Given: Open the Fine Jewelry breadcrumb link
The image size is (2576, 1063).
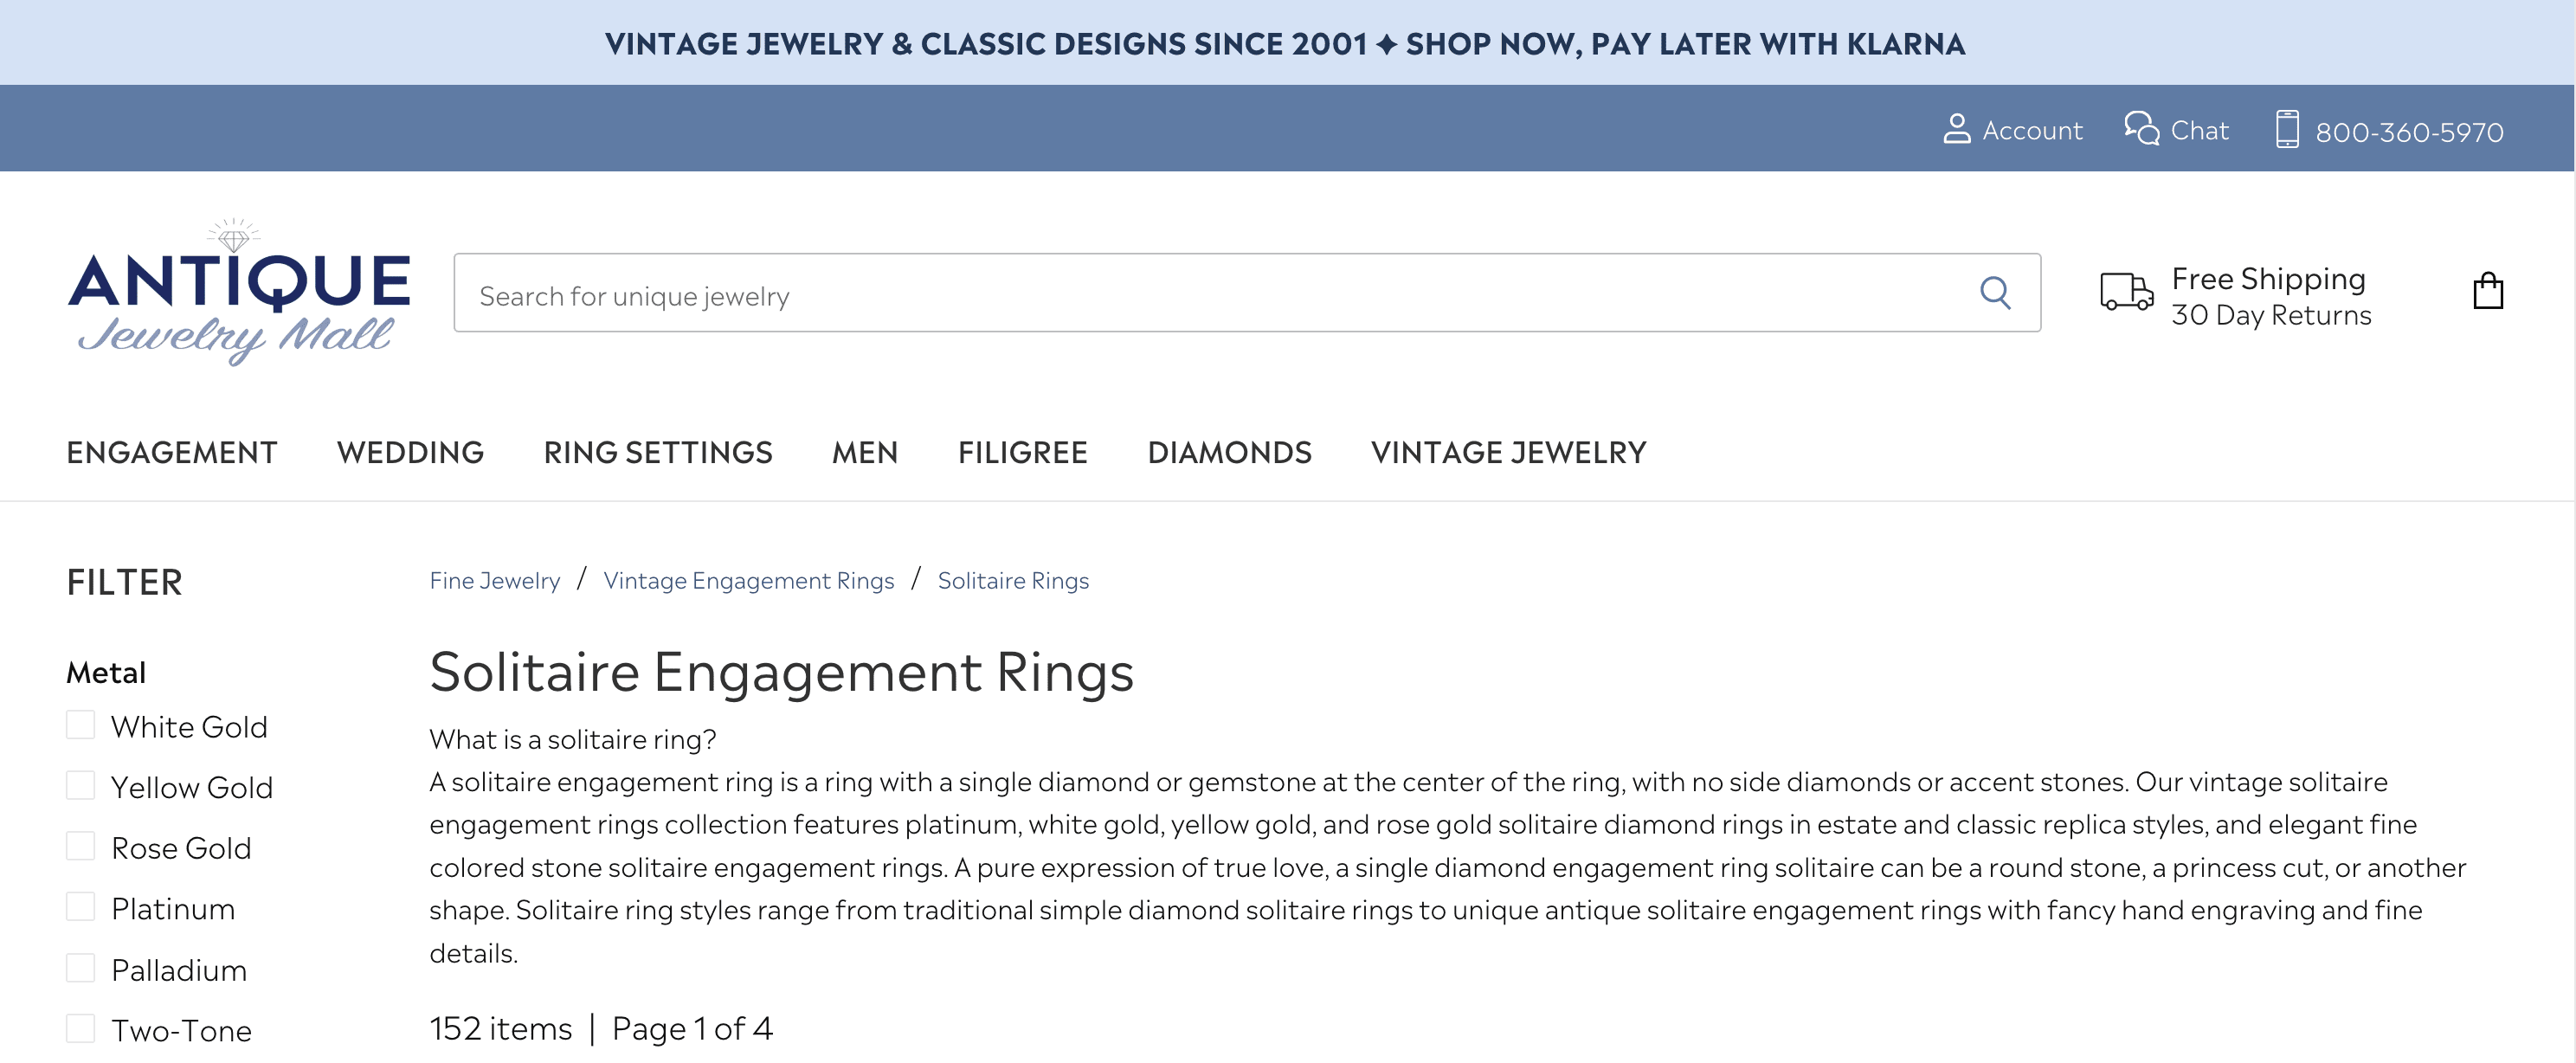Looking at the screenshot, I should coord(494,579).
